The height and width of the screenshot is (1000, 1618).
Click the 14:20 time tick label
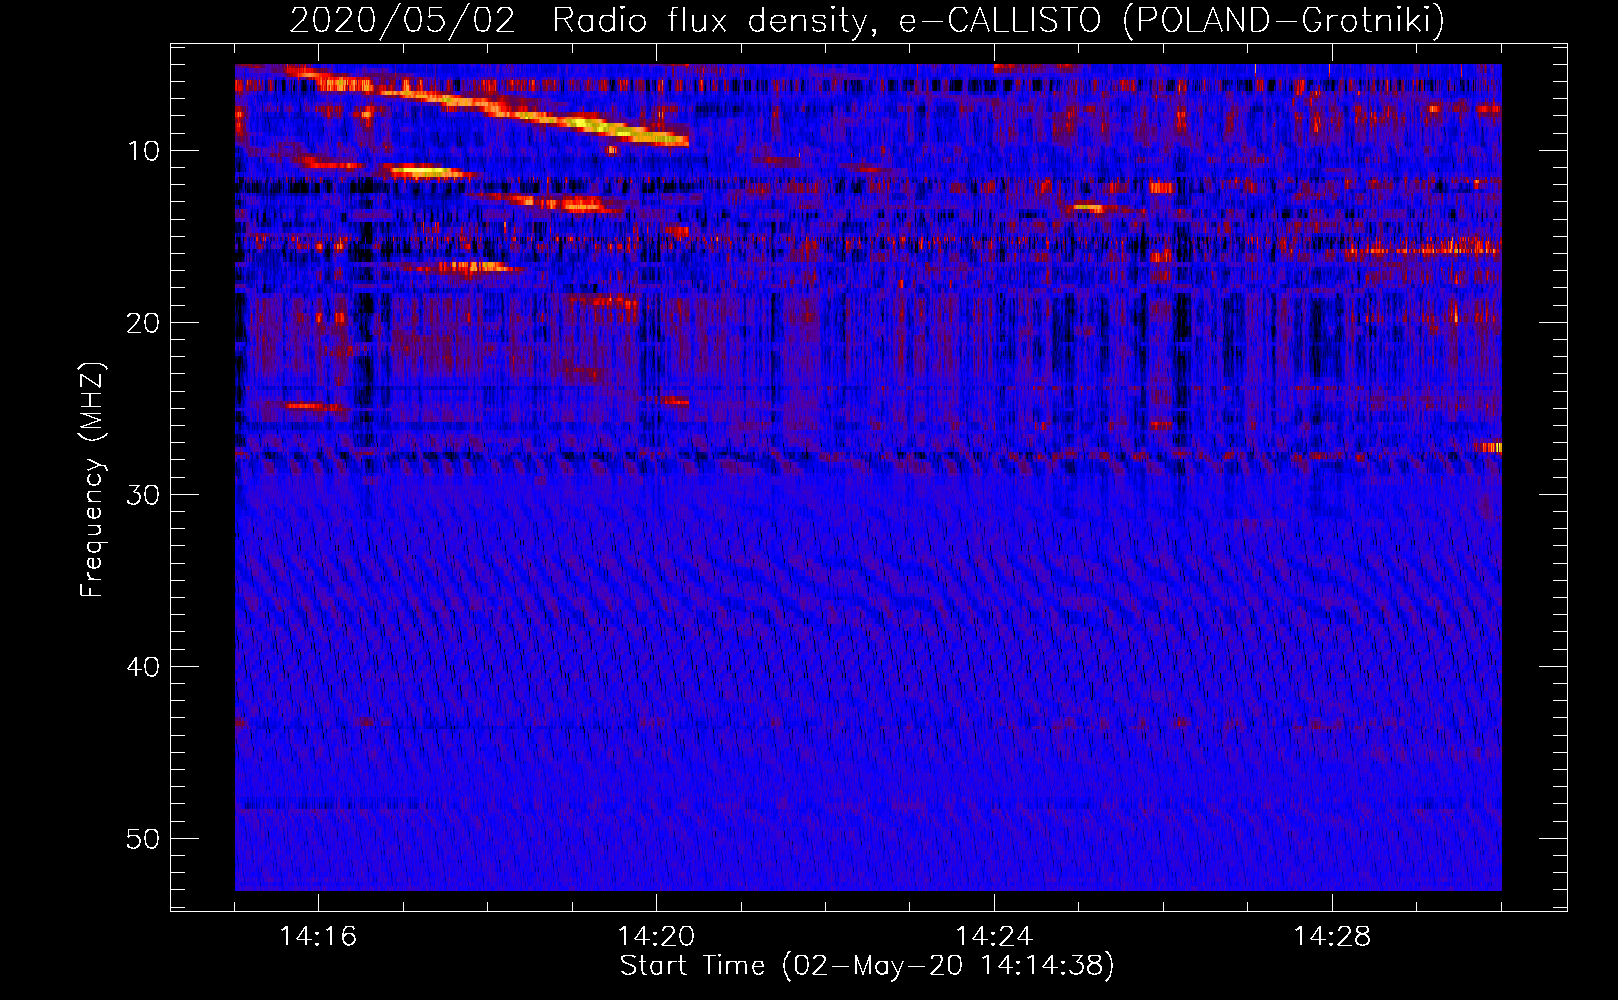coord(656,937)
